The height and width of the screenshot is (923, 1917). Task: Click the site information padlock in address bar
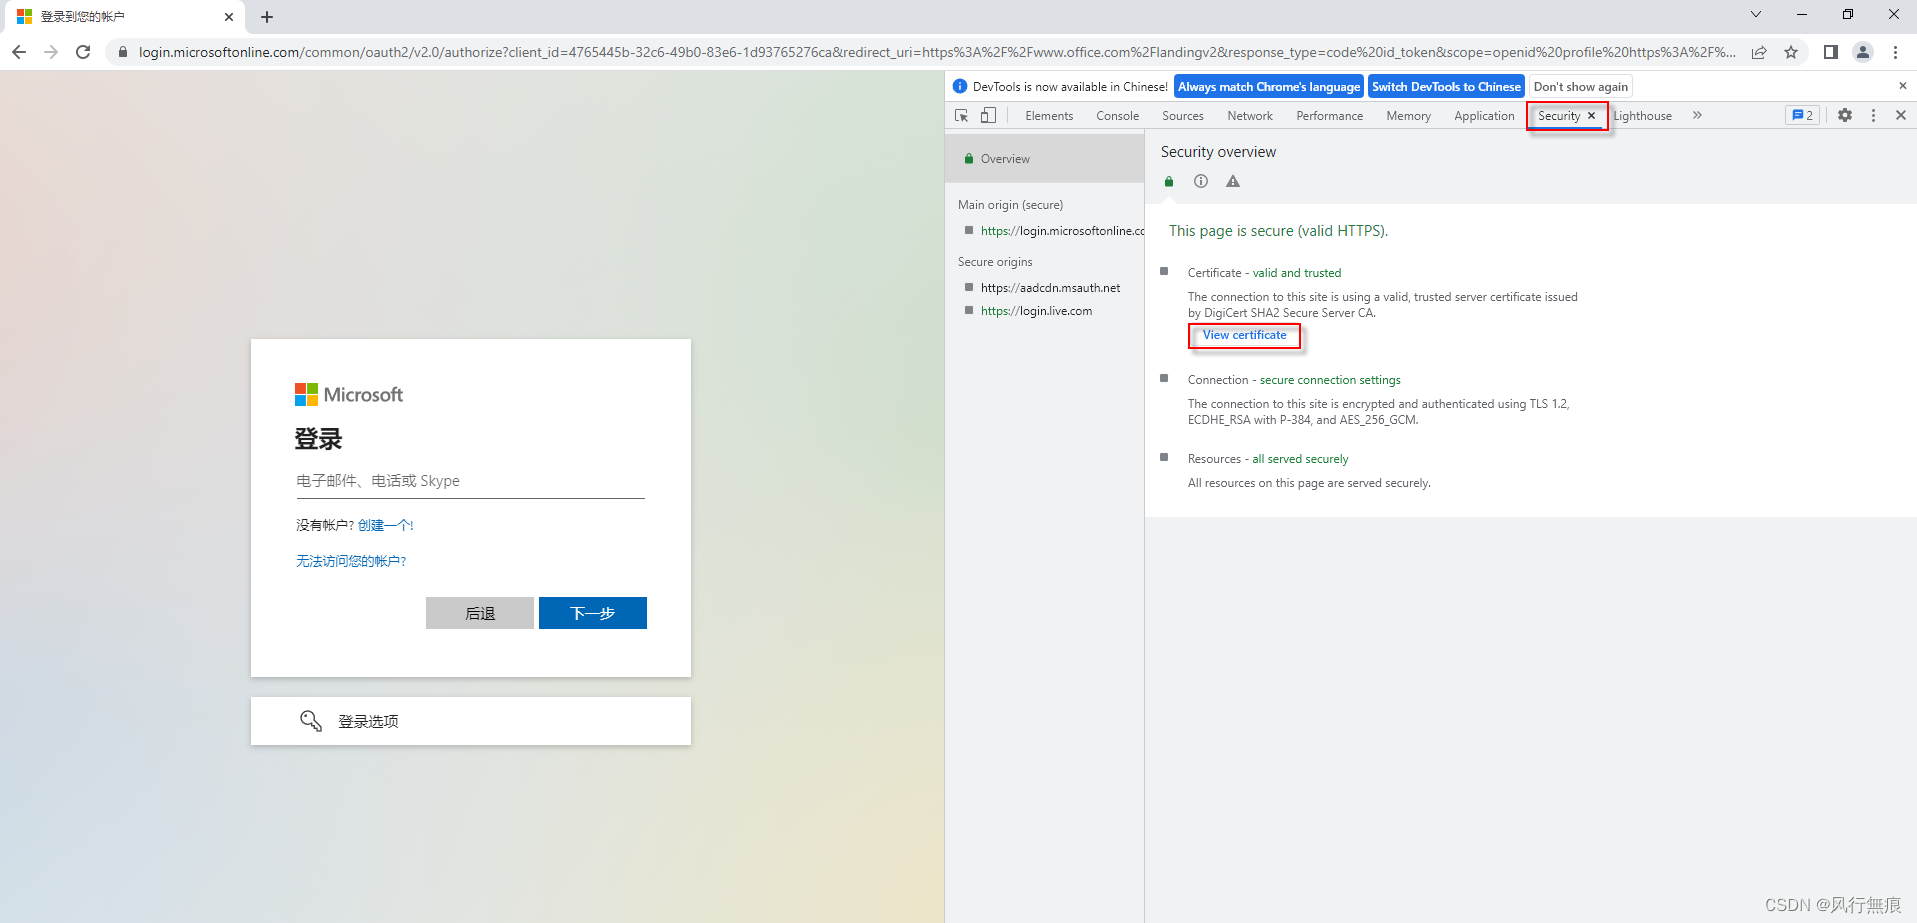coord(122,52)
